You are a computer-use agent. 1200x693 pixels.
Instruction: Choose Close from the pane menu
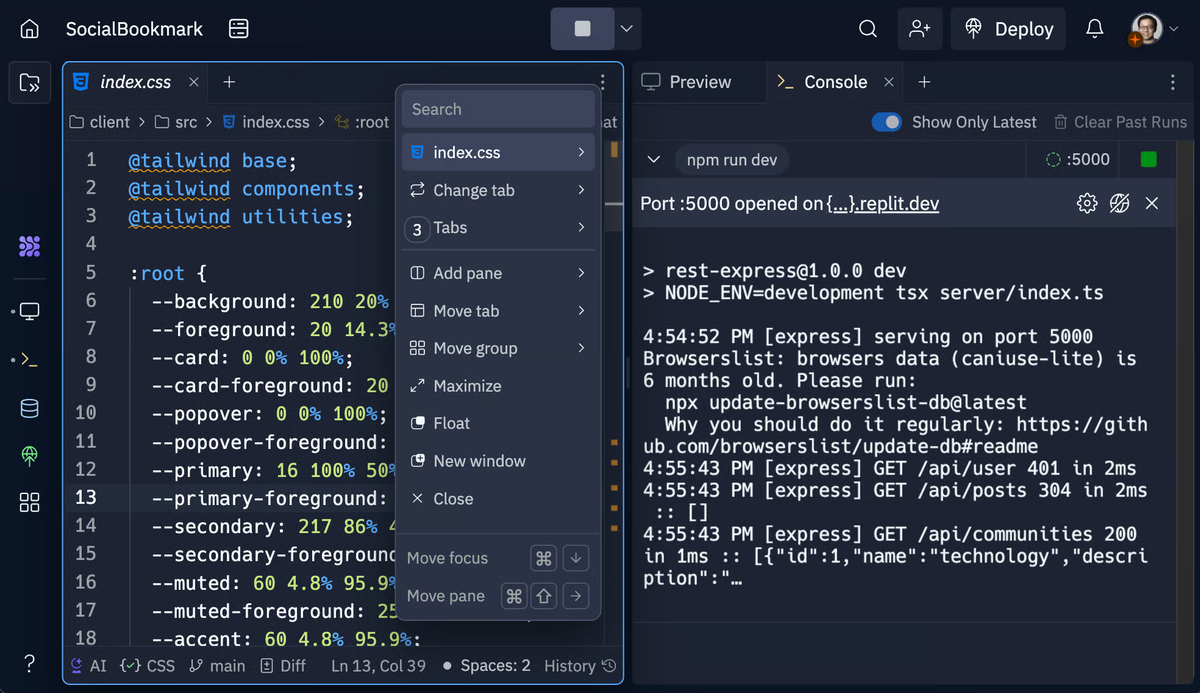(498, 499)
